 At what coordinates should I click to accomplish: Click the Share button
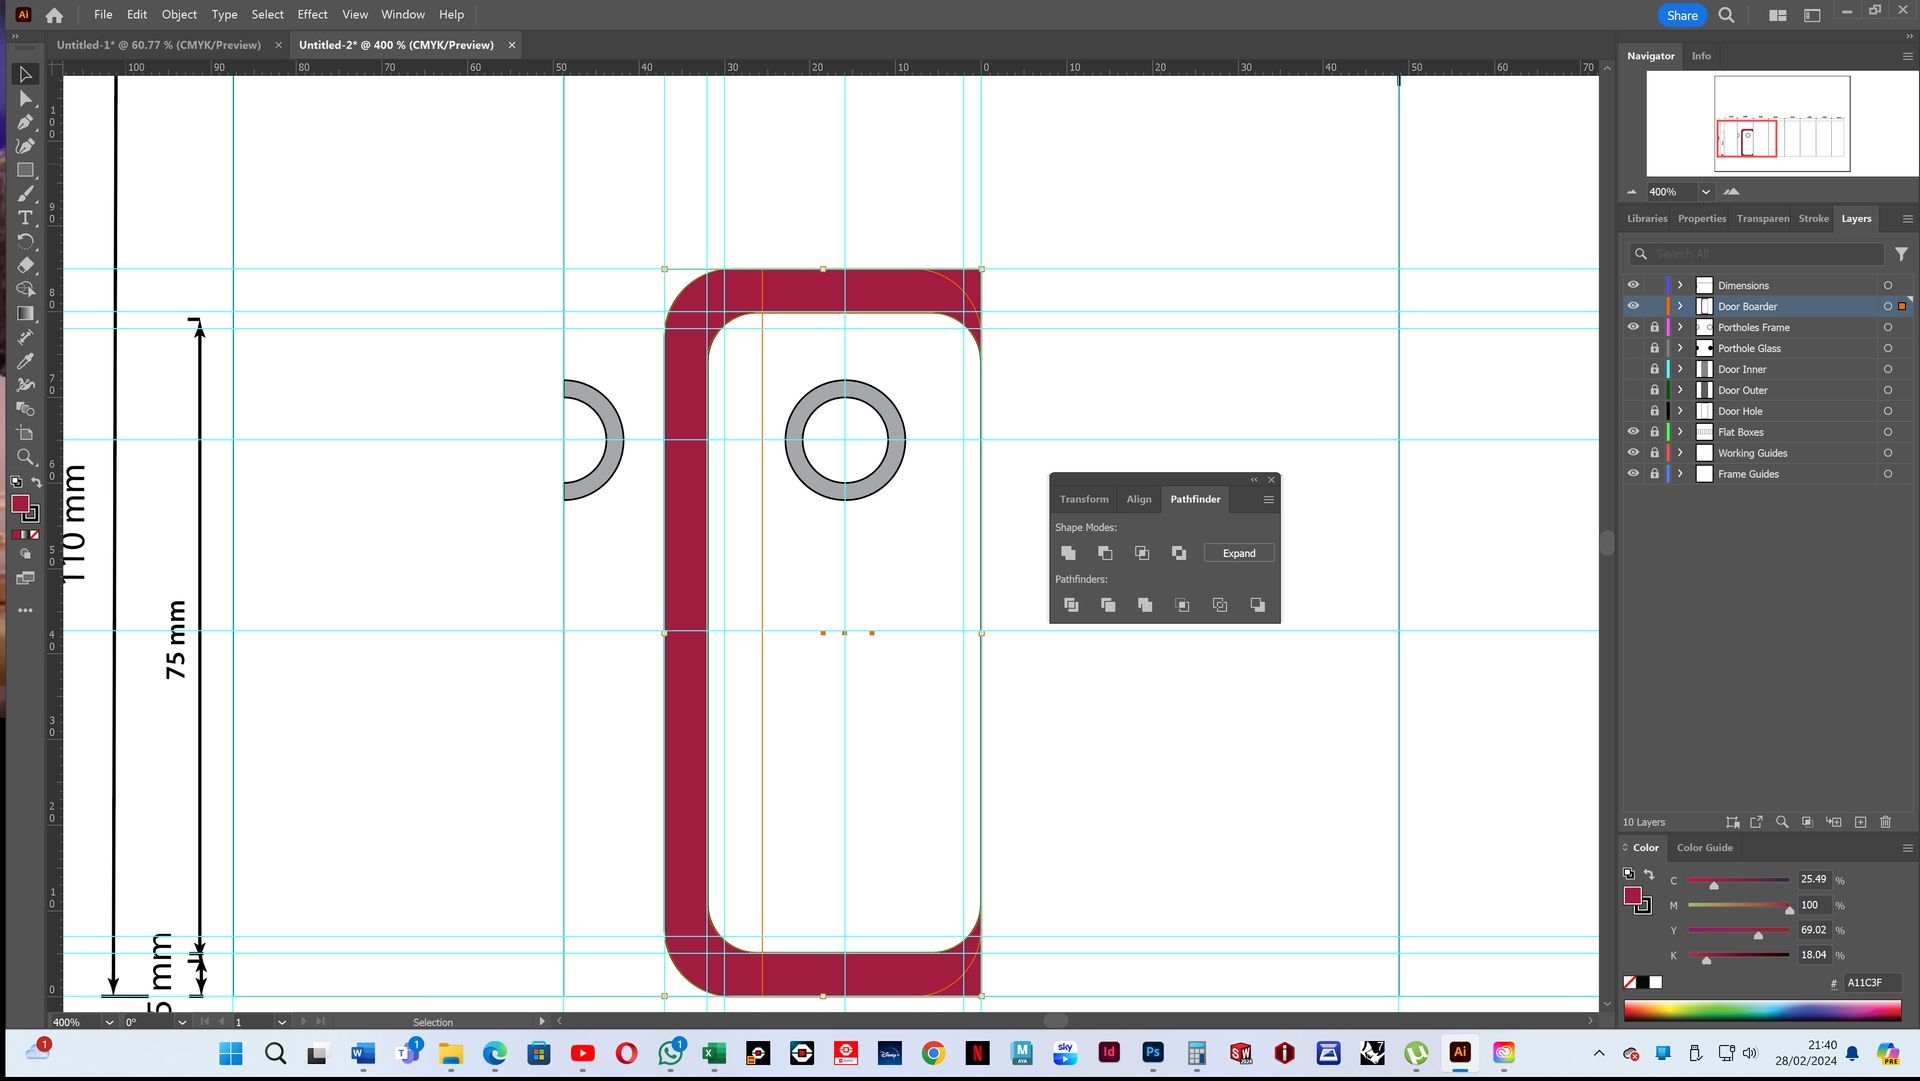pos(1681,15)
